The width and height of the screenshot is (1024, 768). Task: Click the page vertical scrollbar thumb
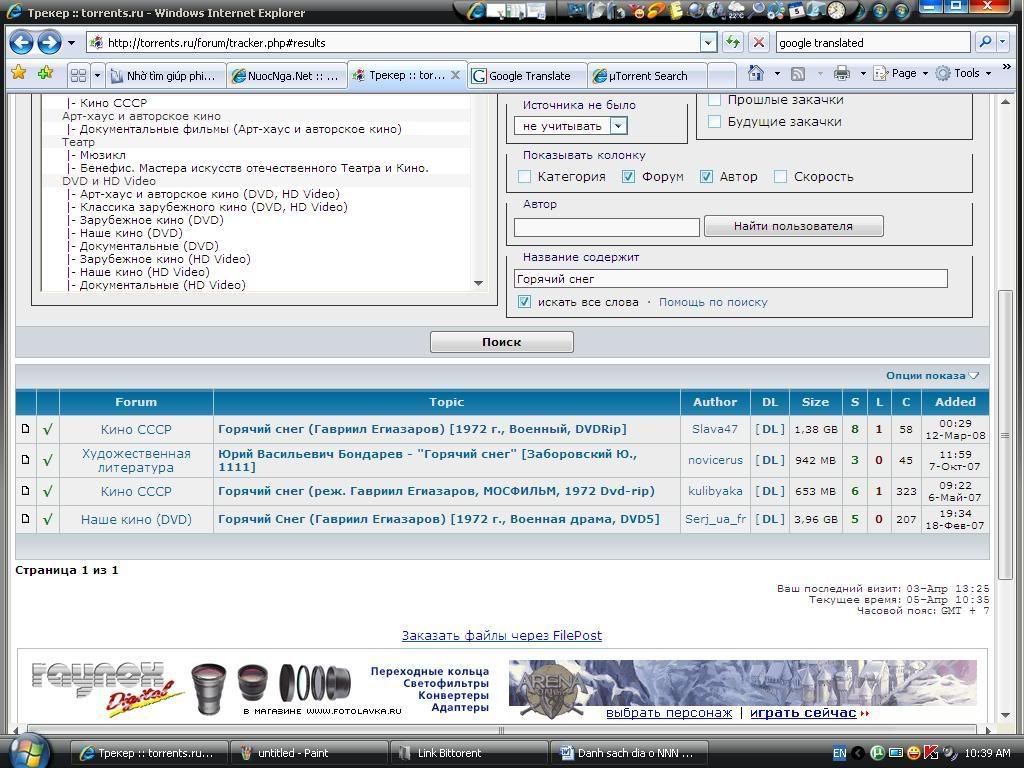[x=1005, y=435]
